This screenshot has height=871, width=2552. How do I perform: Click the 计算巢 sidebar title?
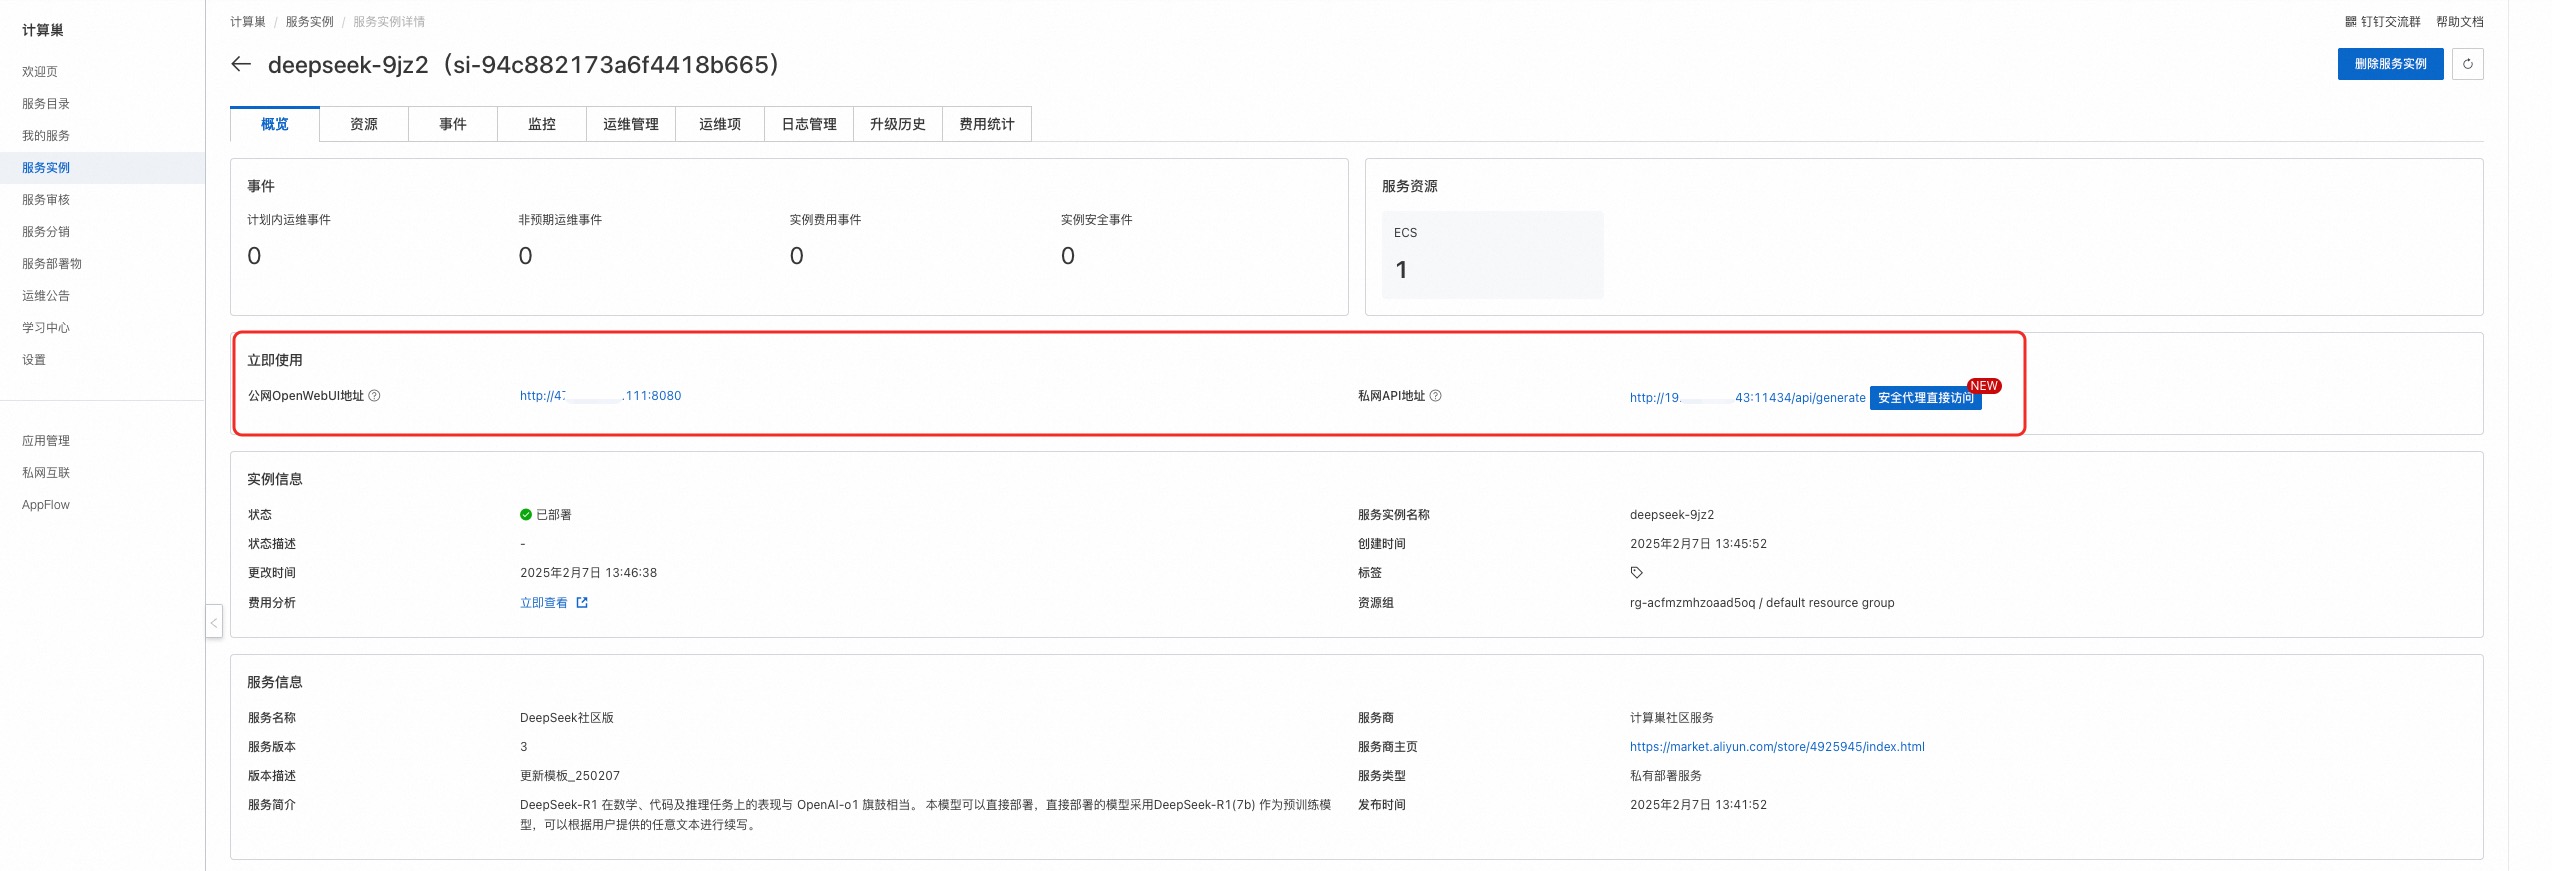coord(43,30)
